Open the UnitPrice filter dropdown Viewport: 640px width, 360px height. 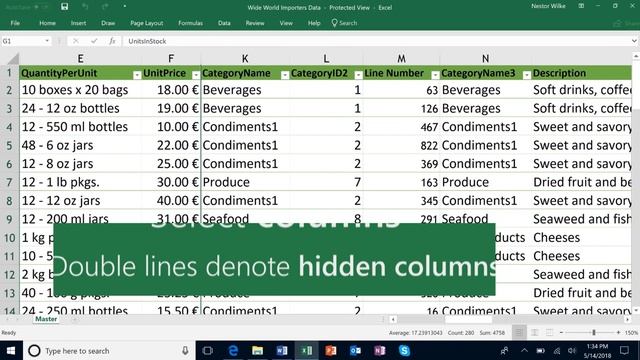point(196,75)
